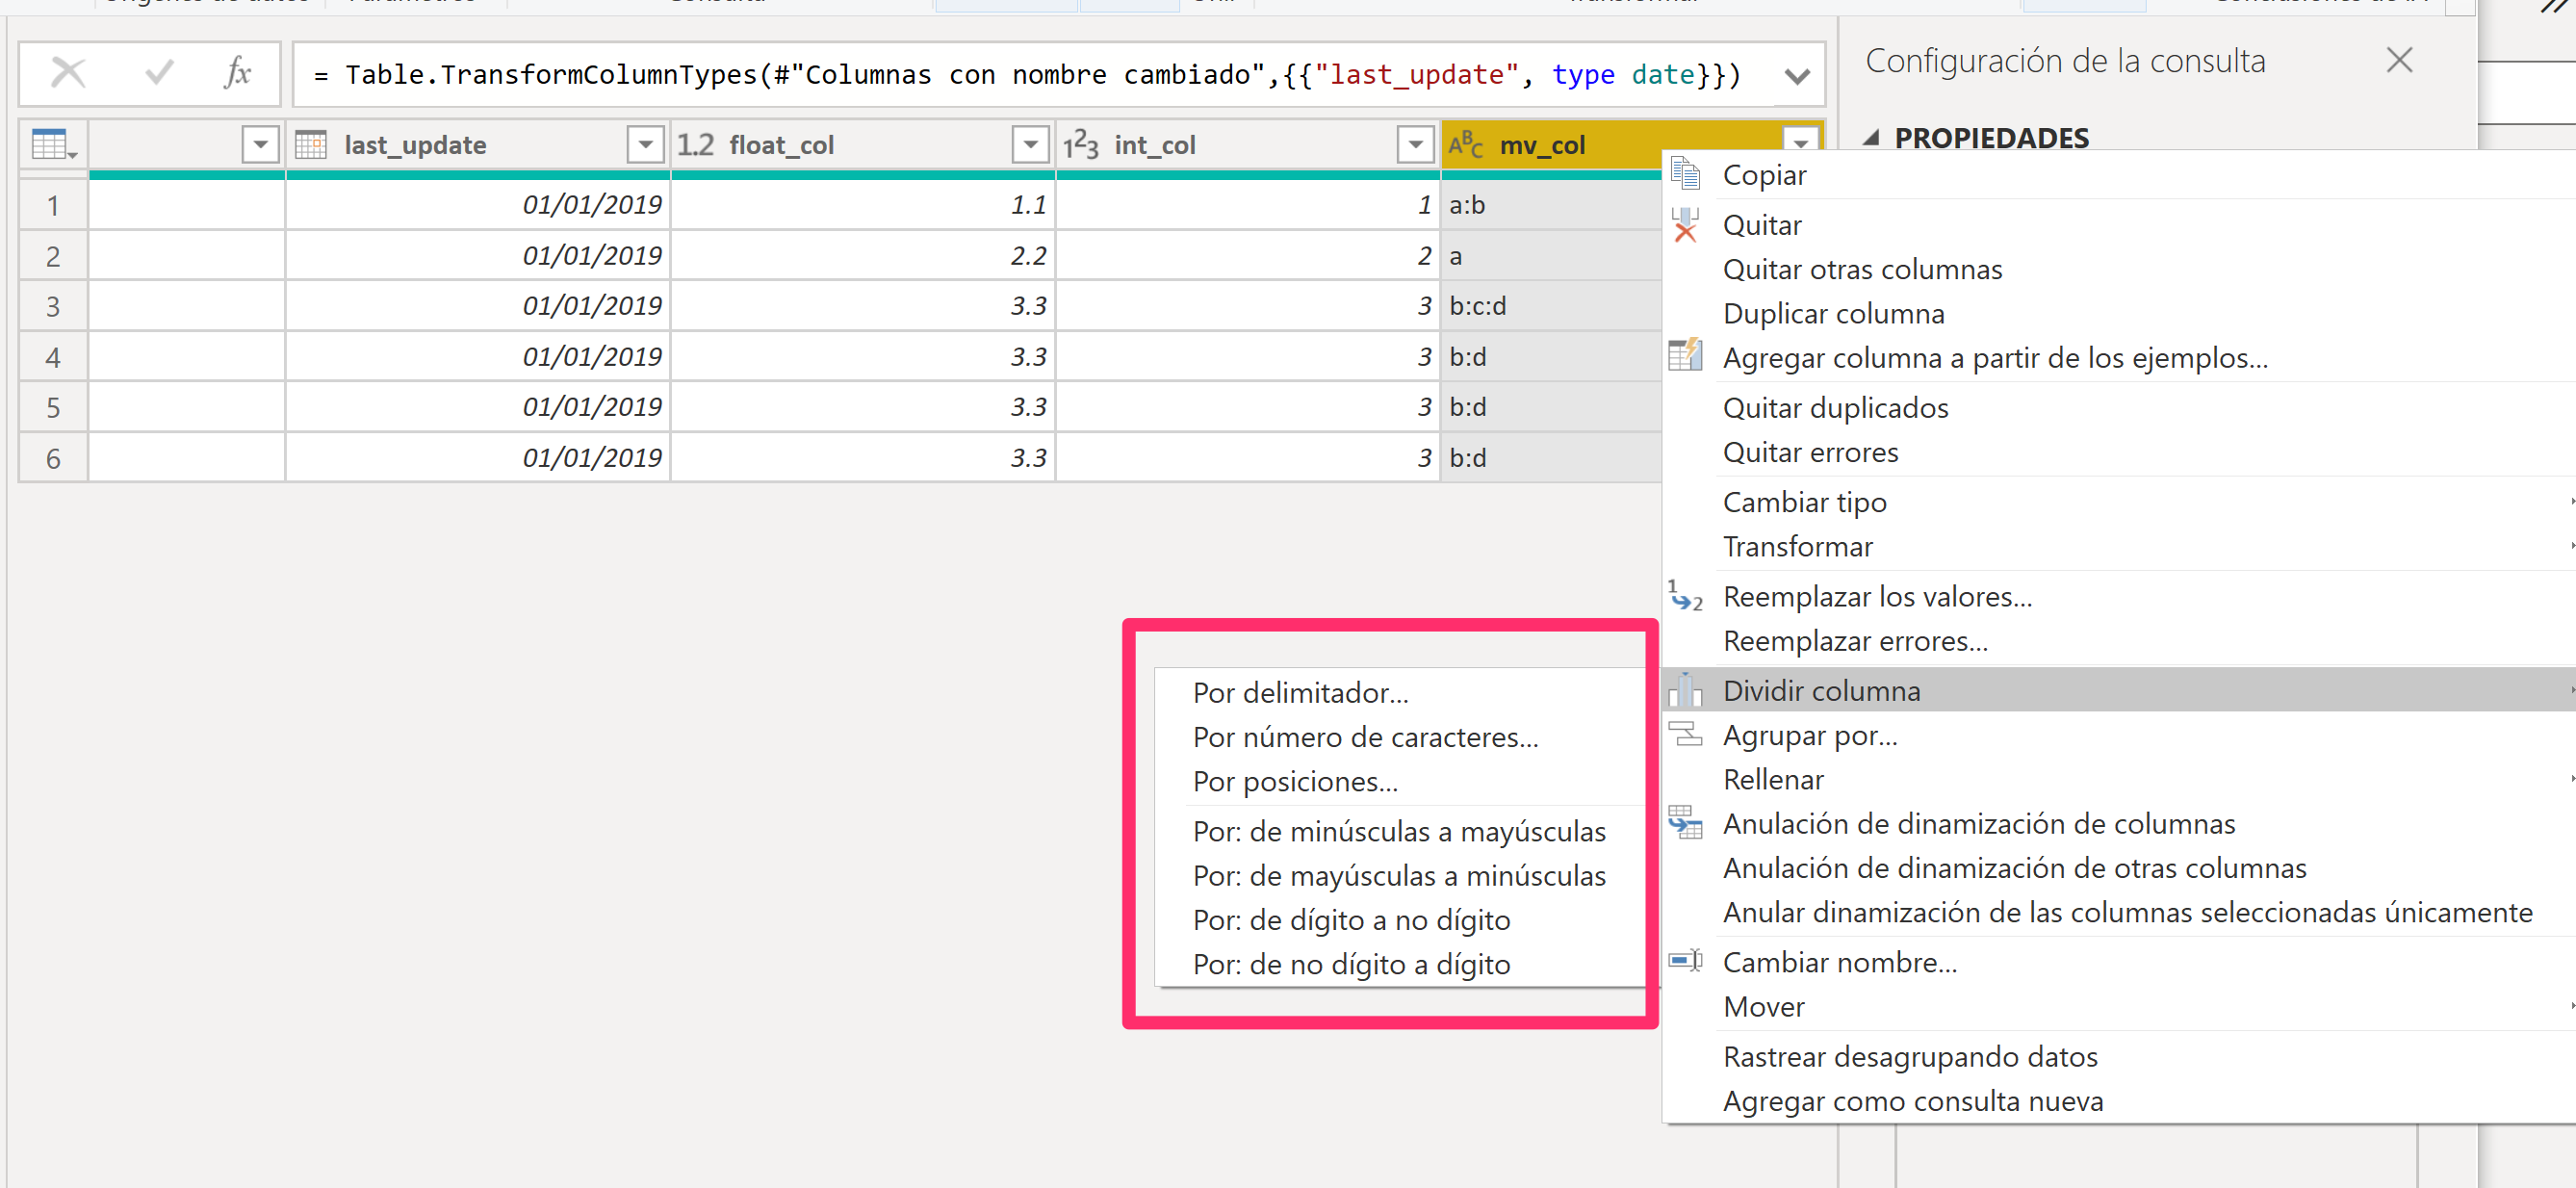The width and height of the screenshot is (2576, 1188).
Task: Select Por: de minúsculas a mayúsculas
Action: pyautogui.click(x=1400, y=831)
